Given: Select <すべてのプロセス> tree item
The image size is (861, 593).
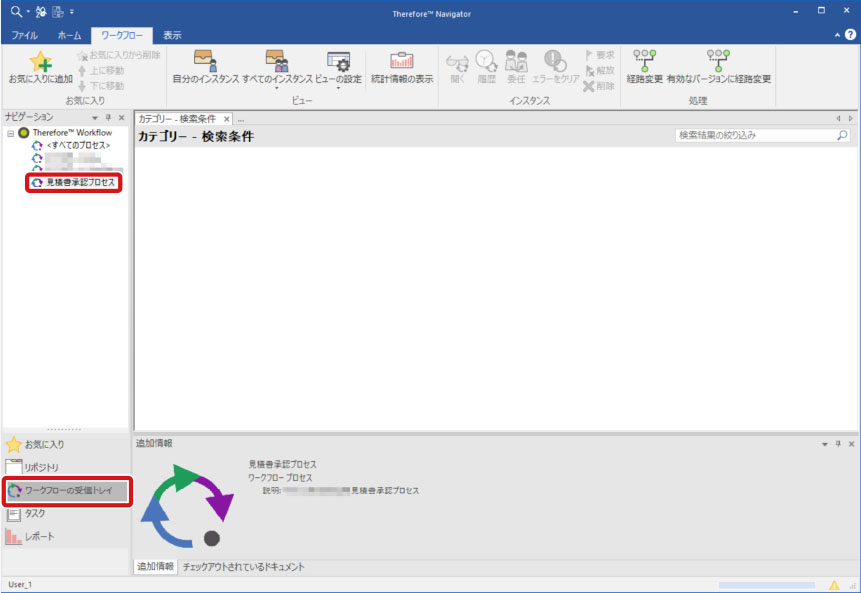Looking at the screenshot, I should 78,145.
